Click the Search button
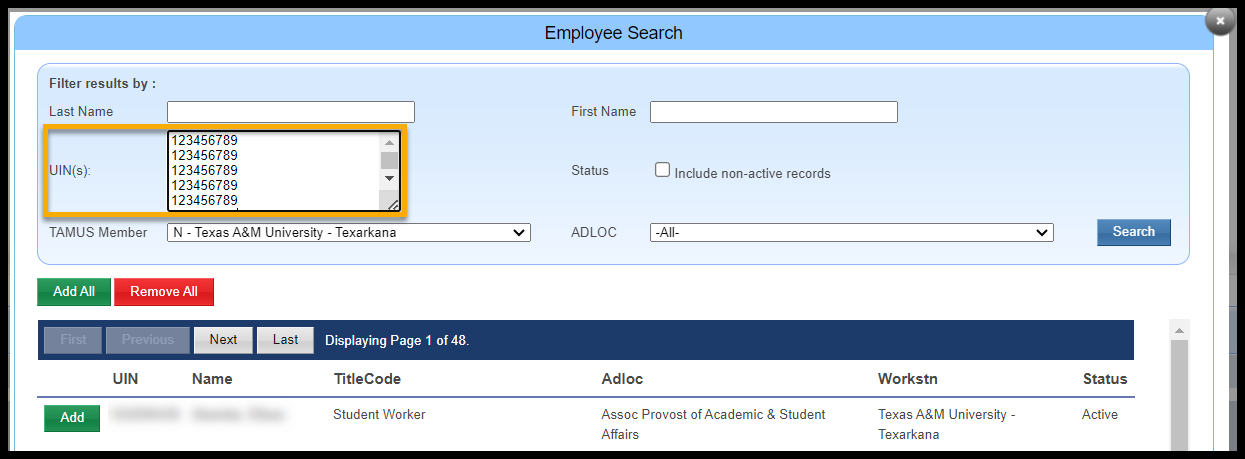 click(1133, 232)
